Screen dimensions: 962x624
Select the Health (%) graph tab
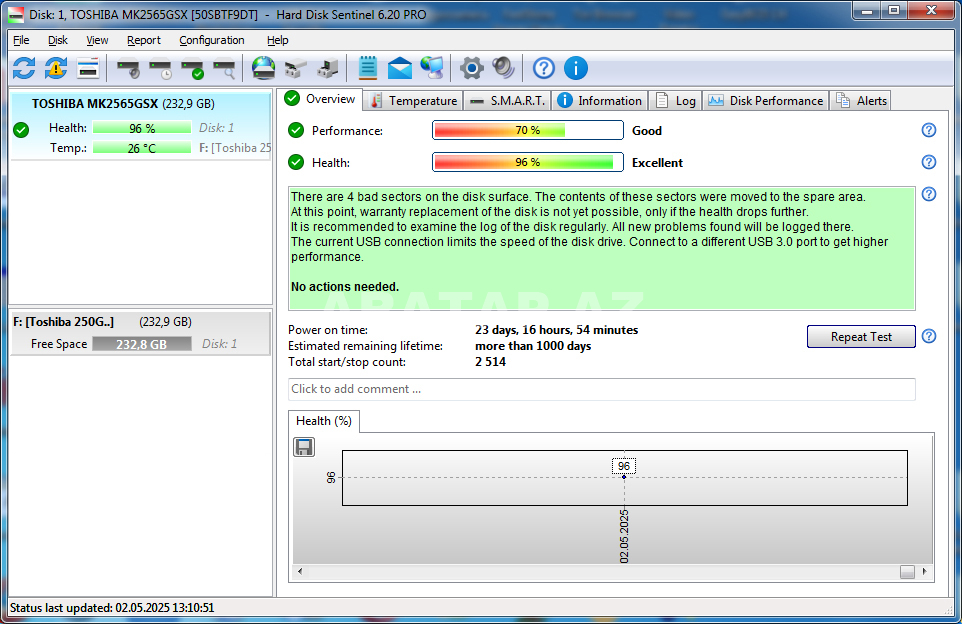click(324, 421)
